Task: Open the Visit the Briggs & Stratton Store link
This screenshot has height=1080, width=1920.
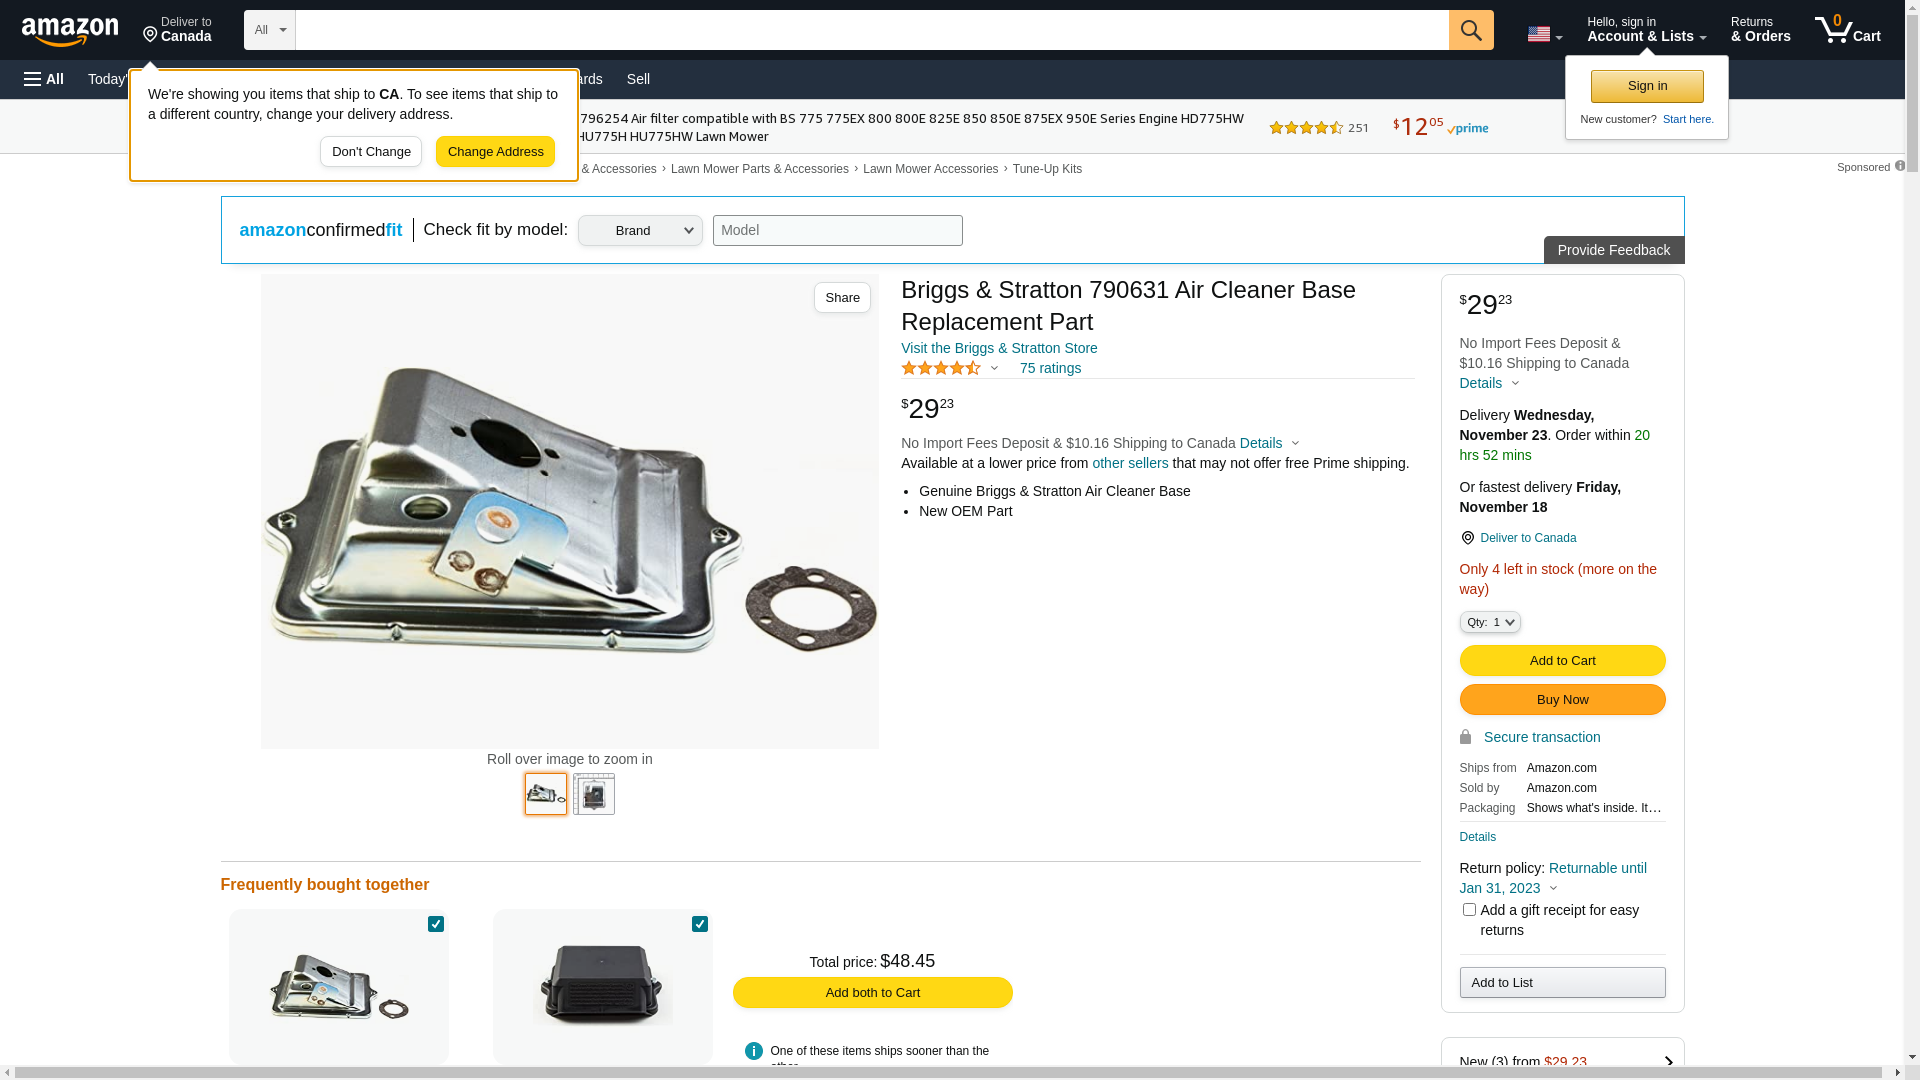Action: point(999,348)
